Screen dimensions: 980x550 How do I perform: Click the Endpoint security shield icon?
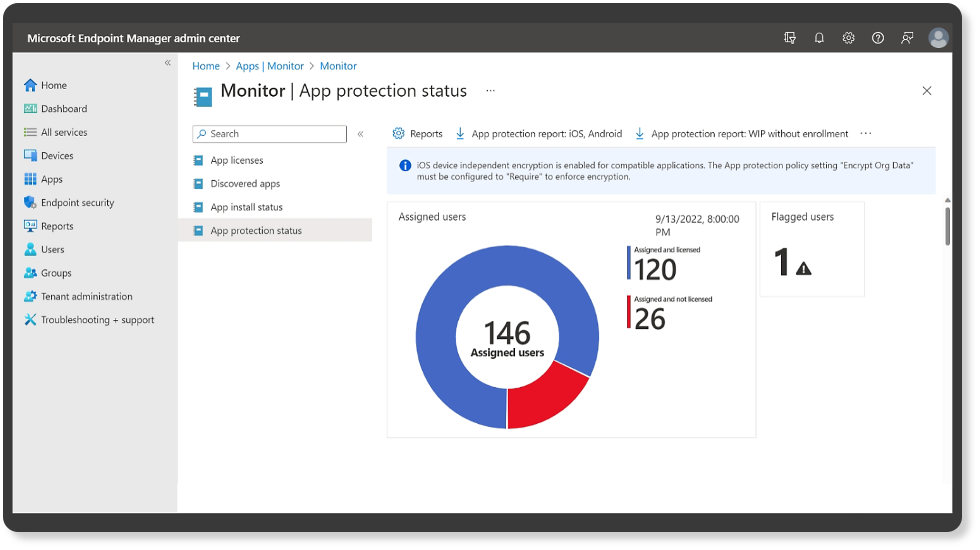[30, 203]
